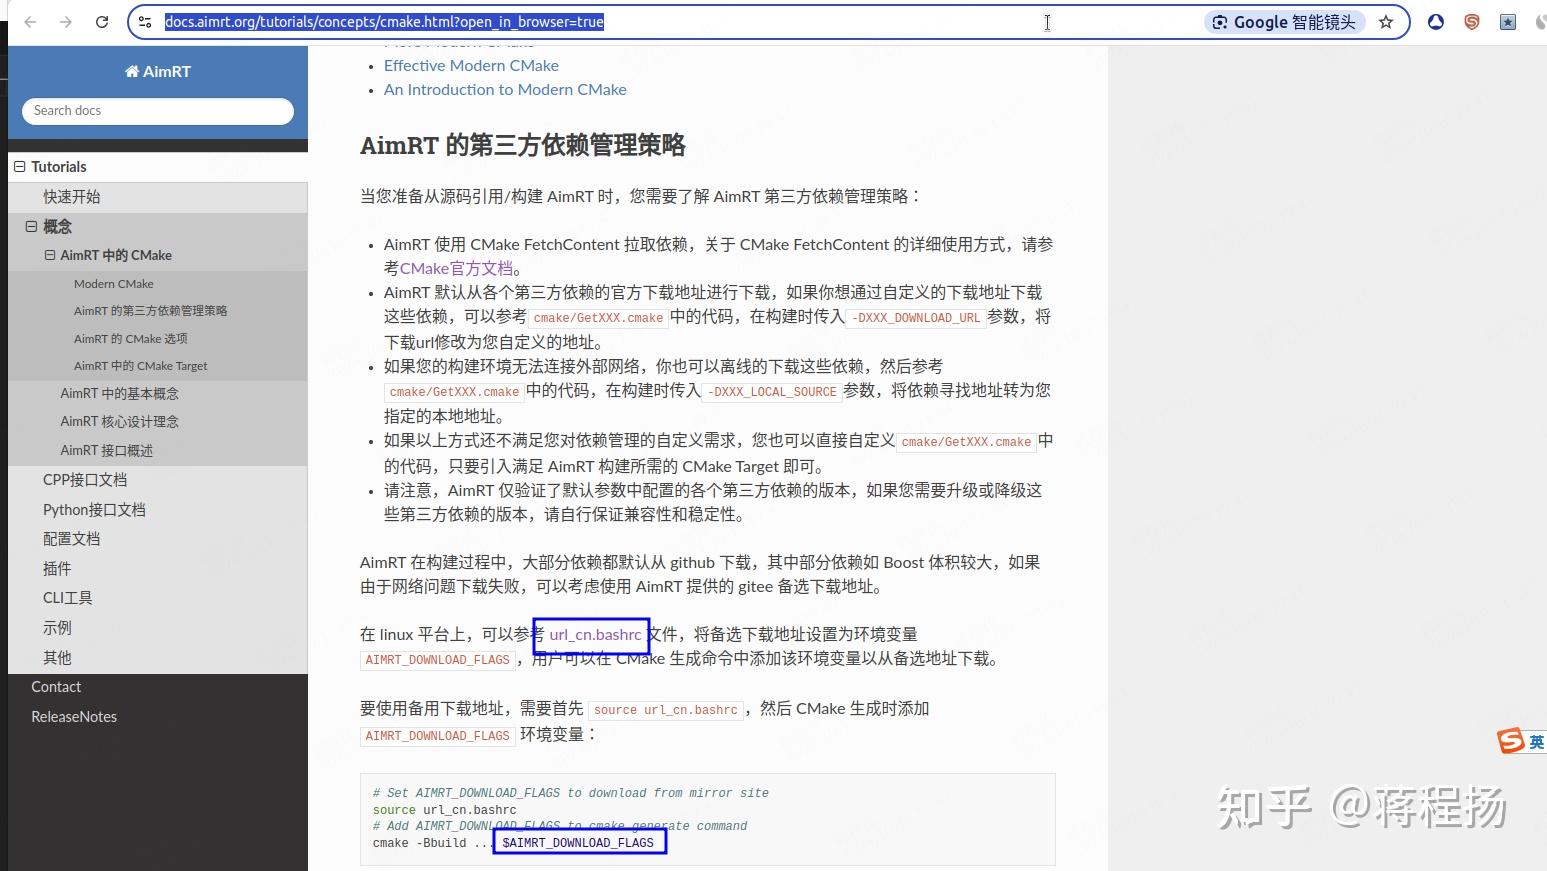Collapse the 概念 section
The width and height of the screenshot is (1547, 871).
click(31, 226)
